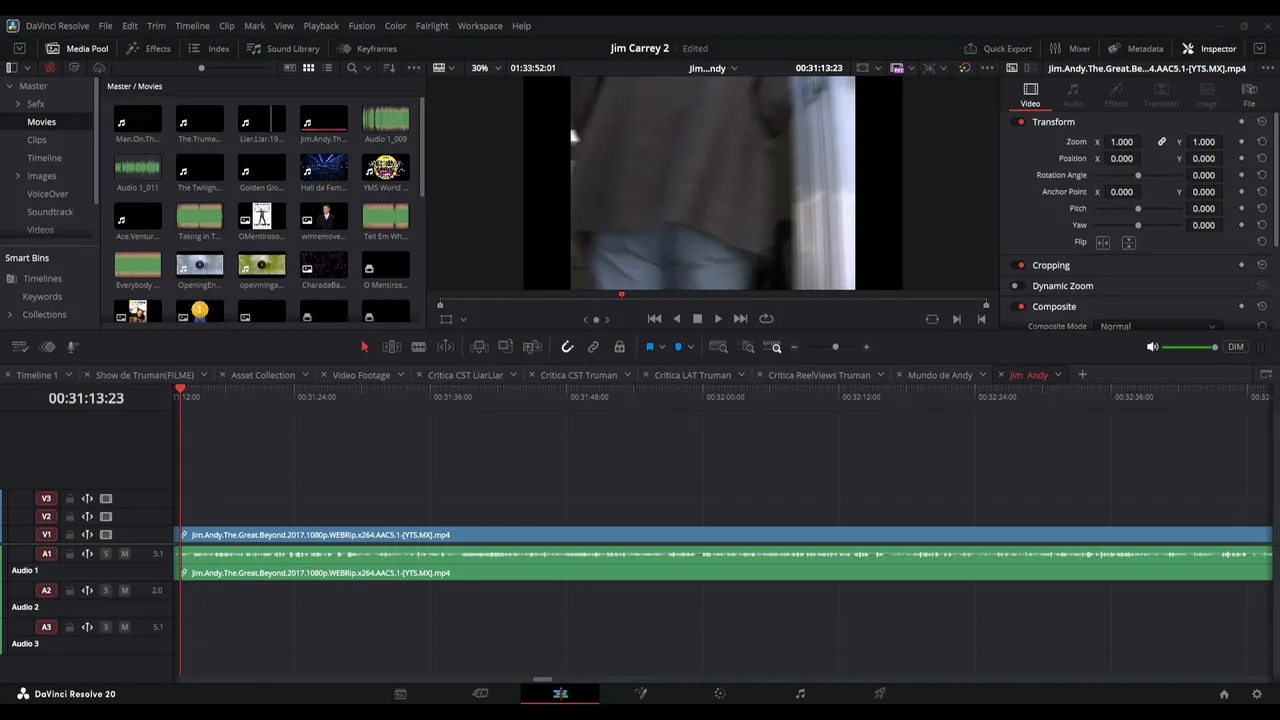Click the Insert Clip edit icon

pos(479,347)
